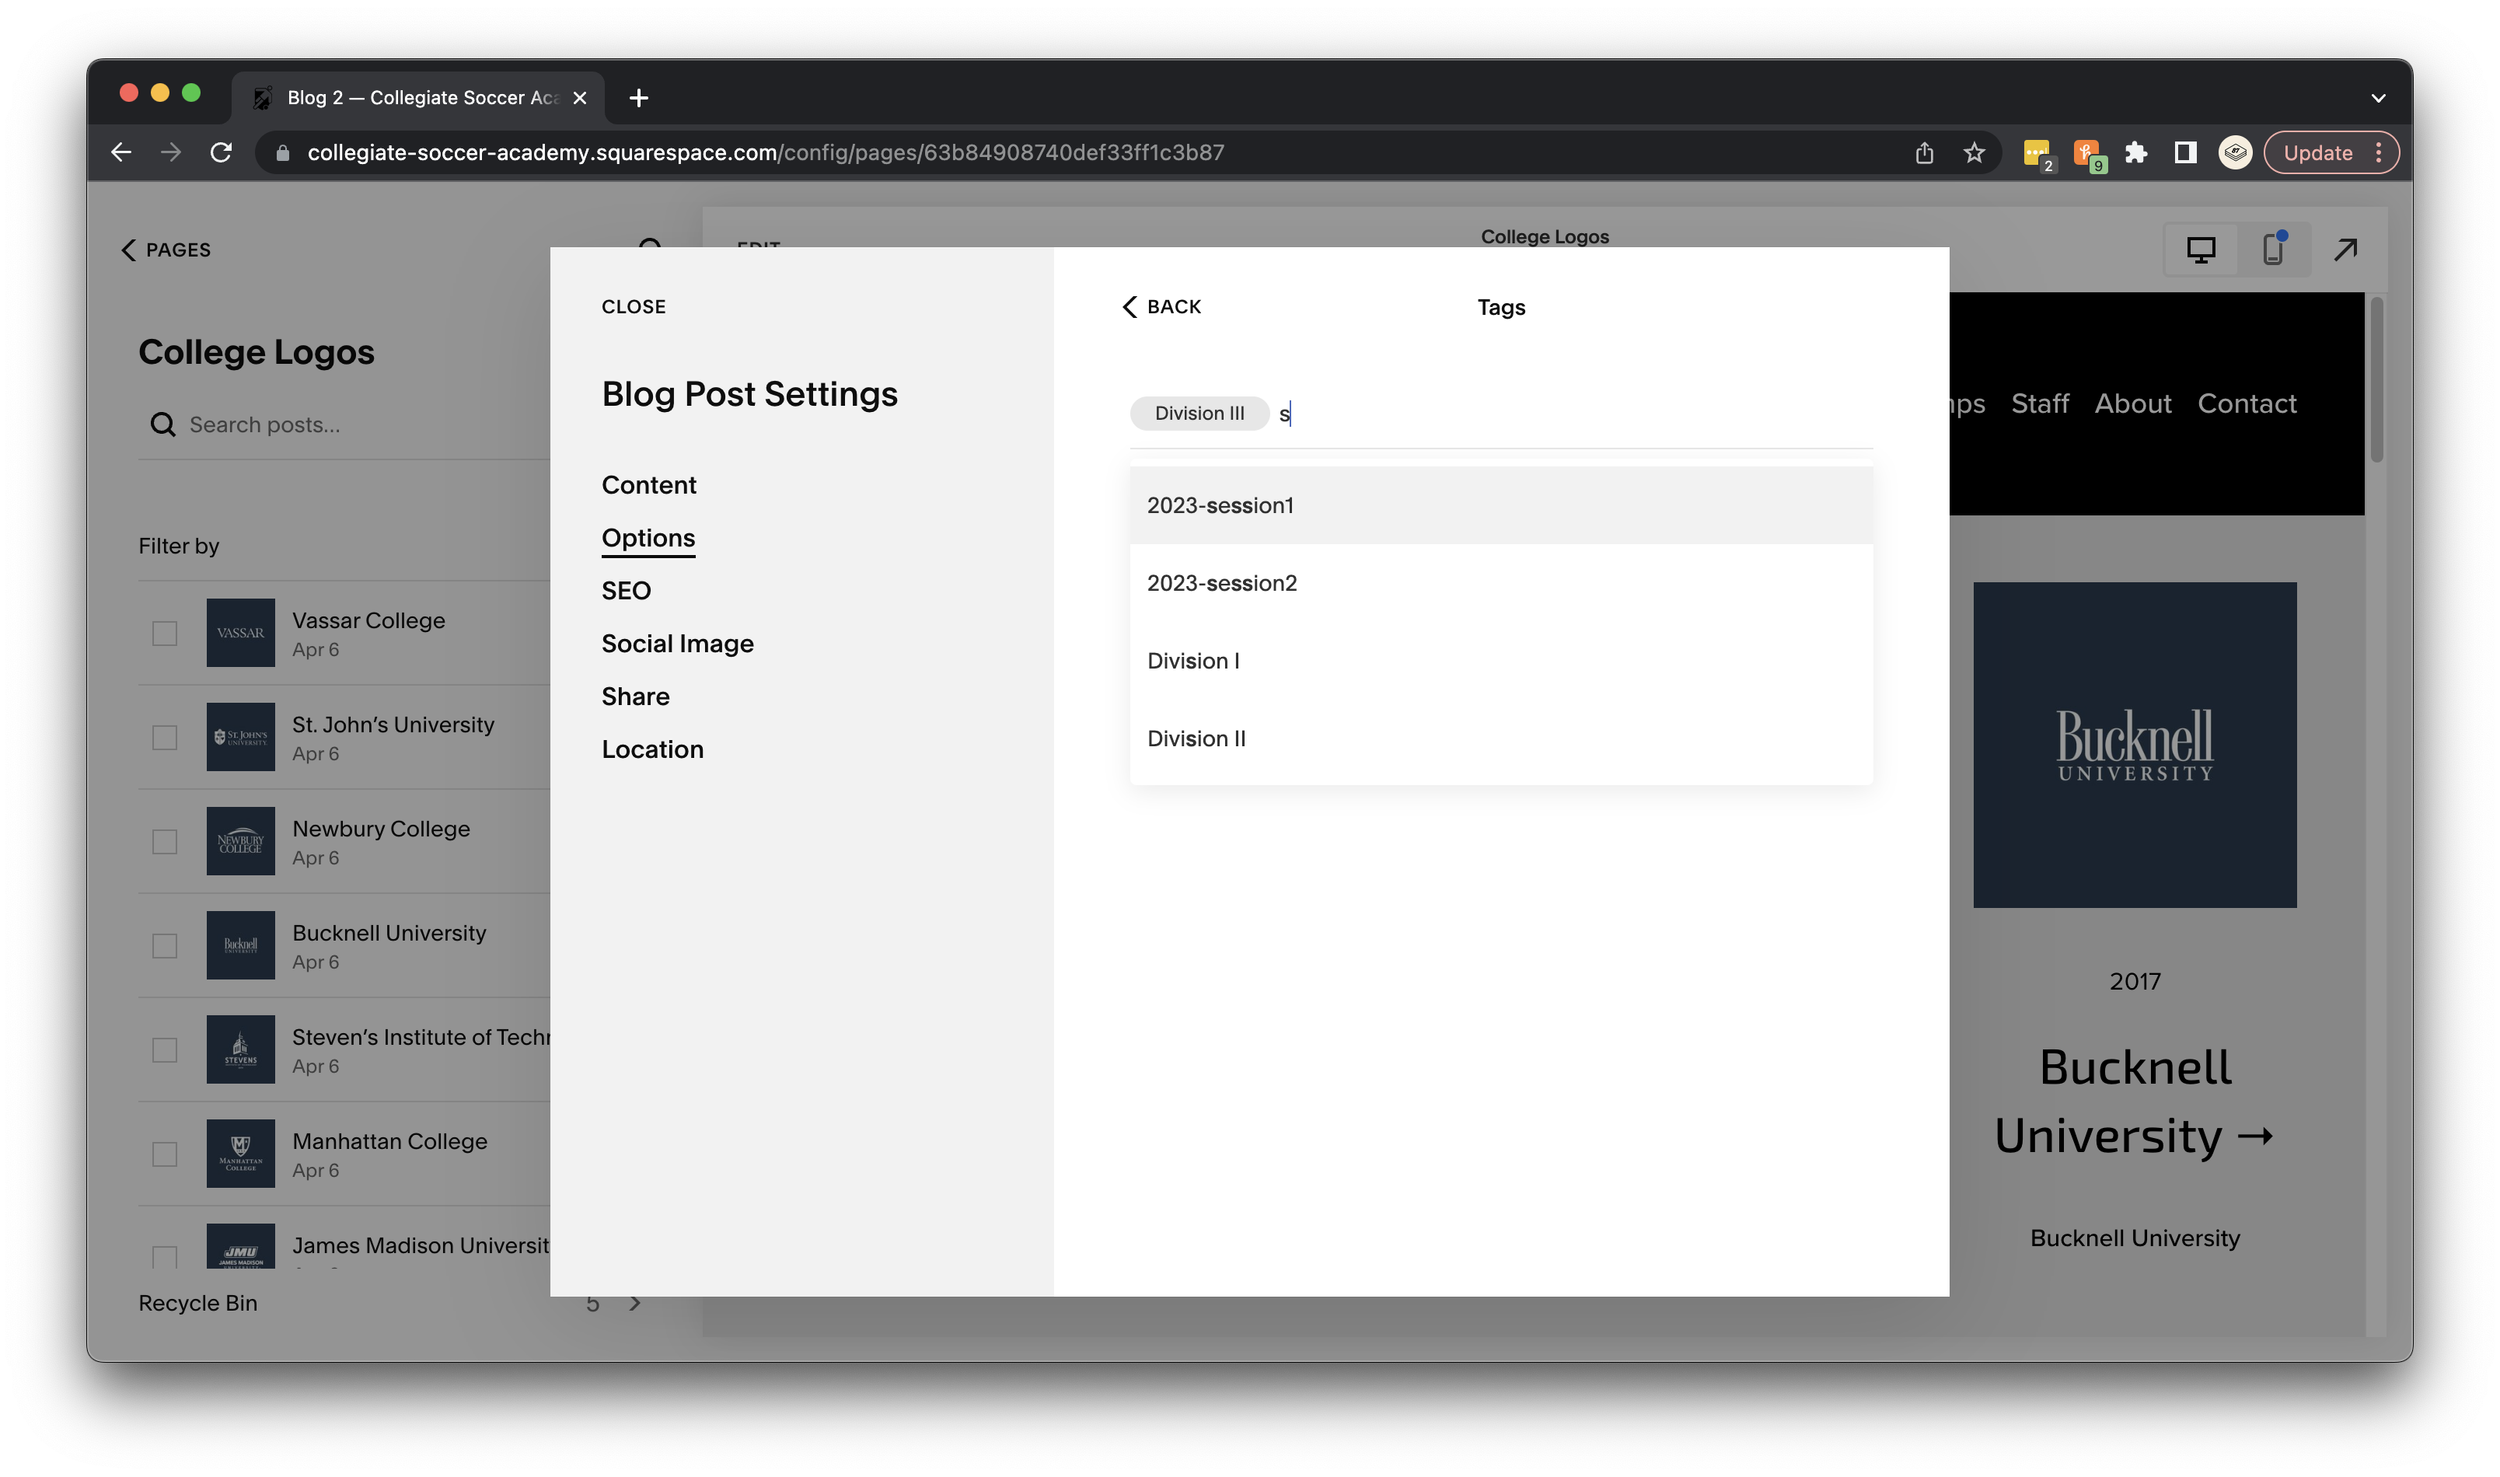
Task: Switch to Social Image section
Action: coord(677,644)
